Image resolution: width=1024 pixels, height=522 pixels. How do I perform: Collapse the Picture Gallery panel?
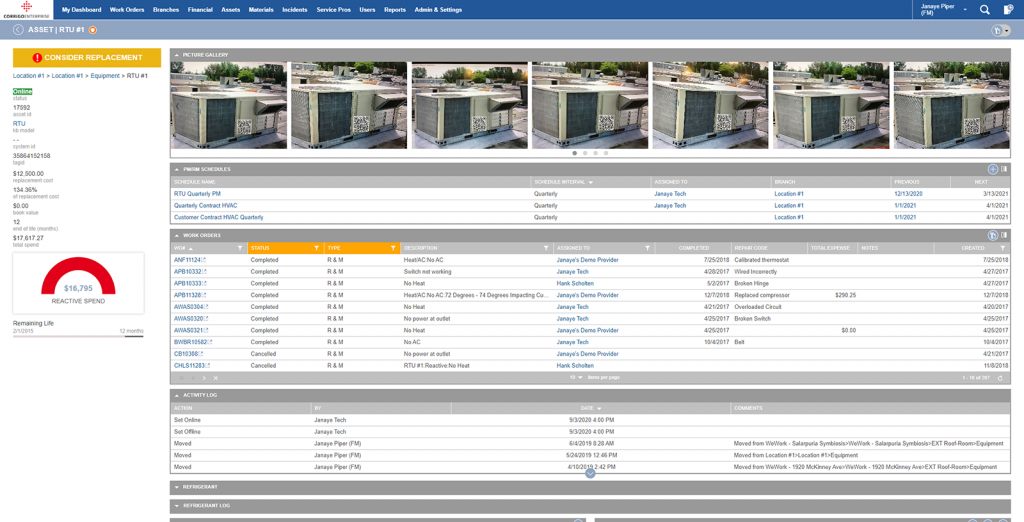click(177, 55)
